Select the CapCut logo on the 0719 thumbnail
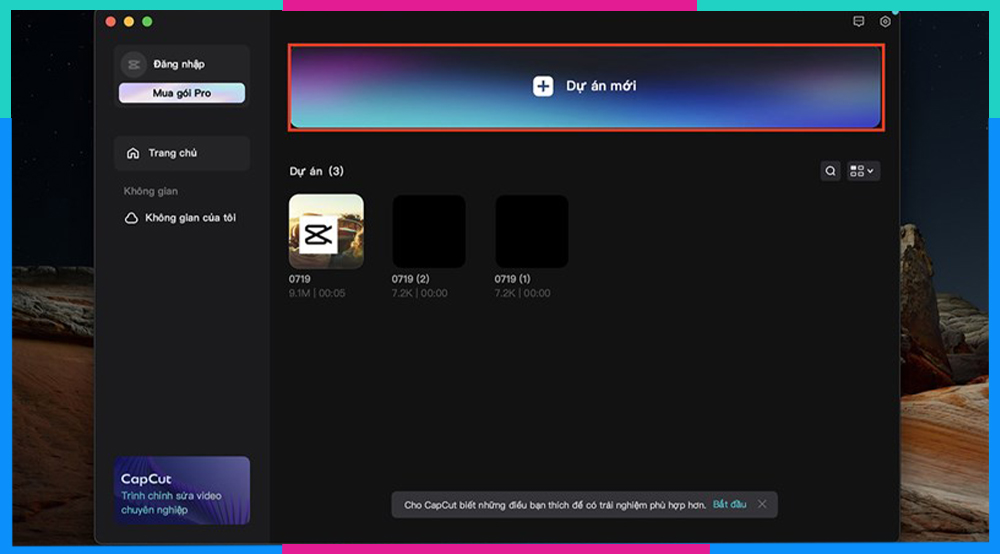The width and height of the screenshot is (1000, 554). 317,237
